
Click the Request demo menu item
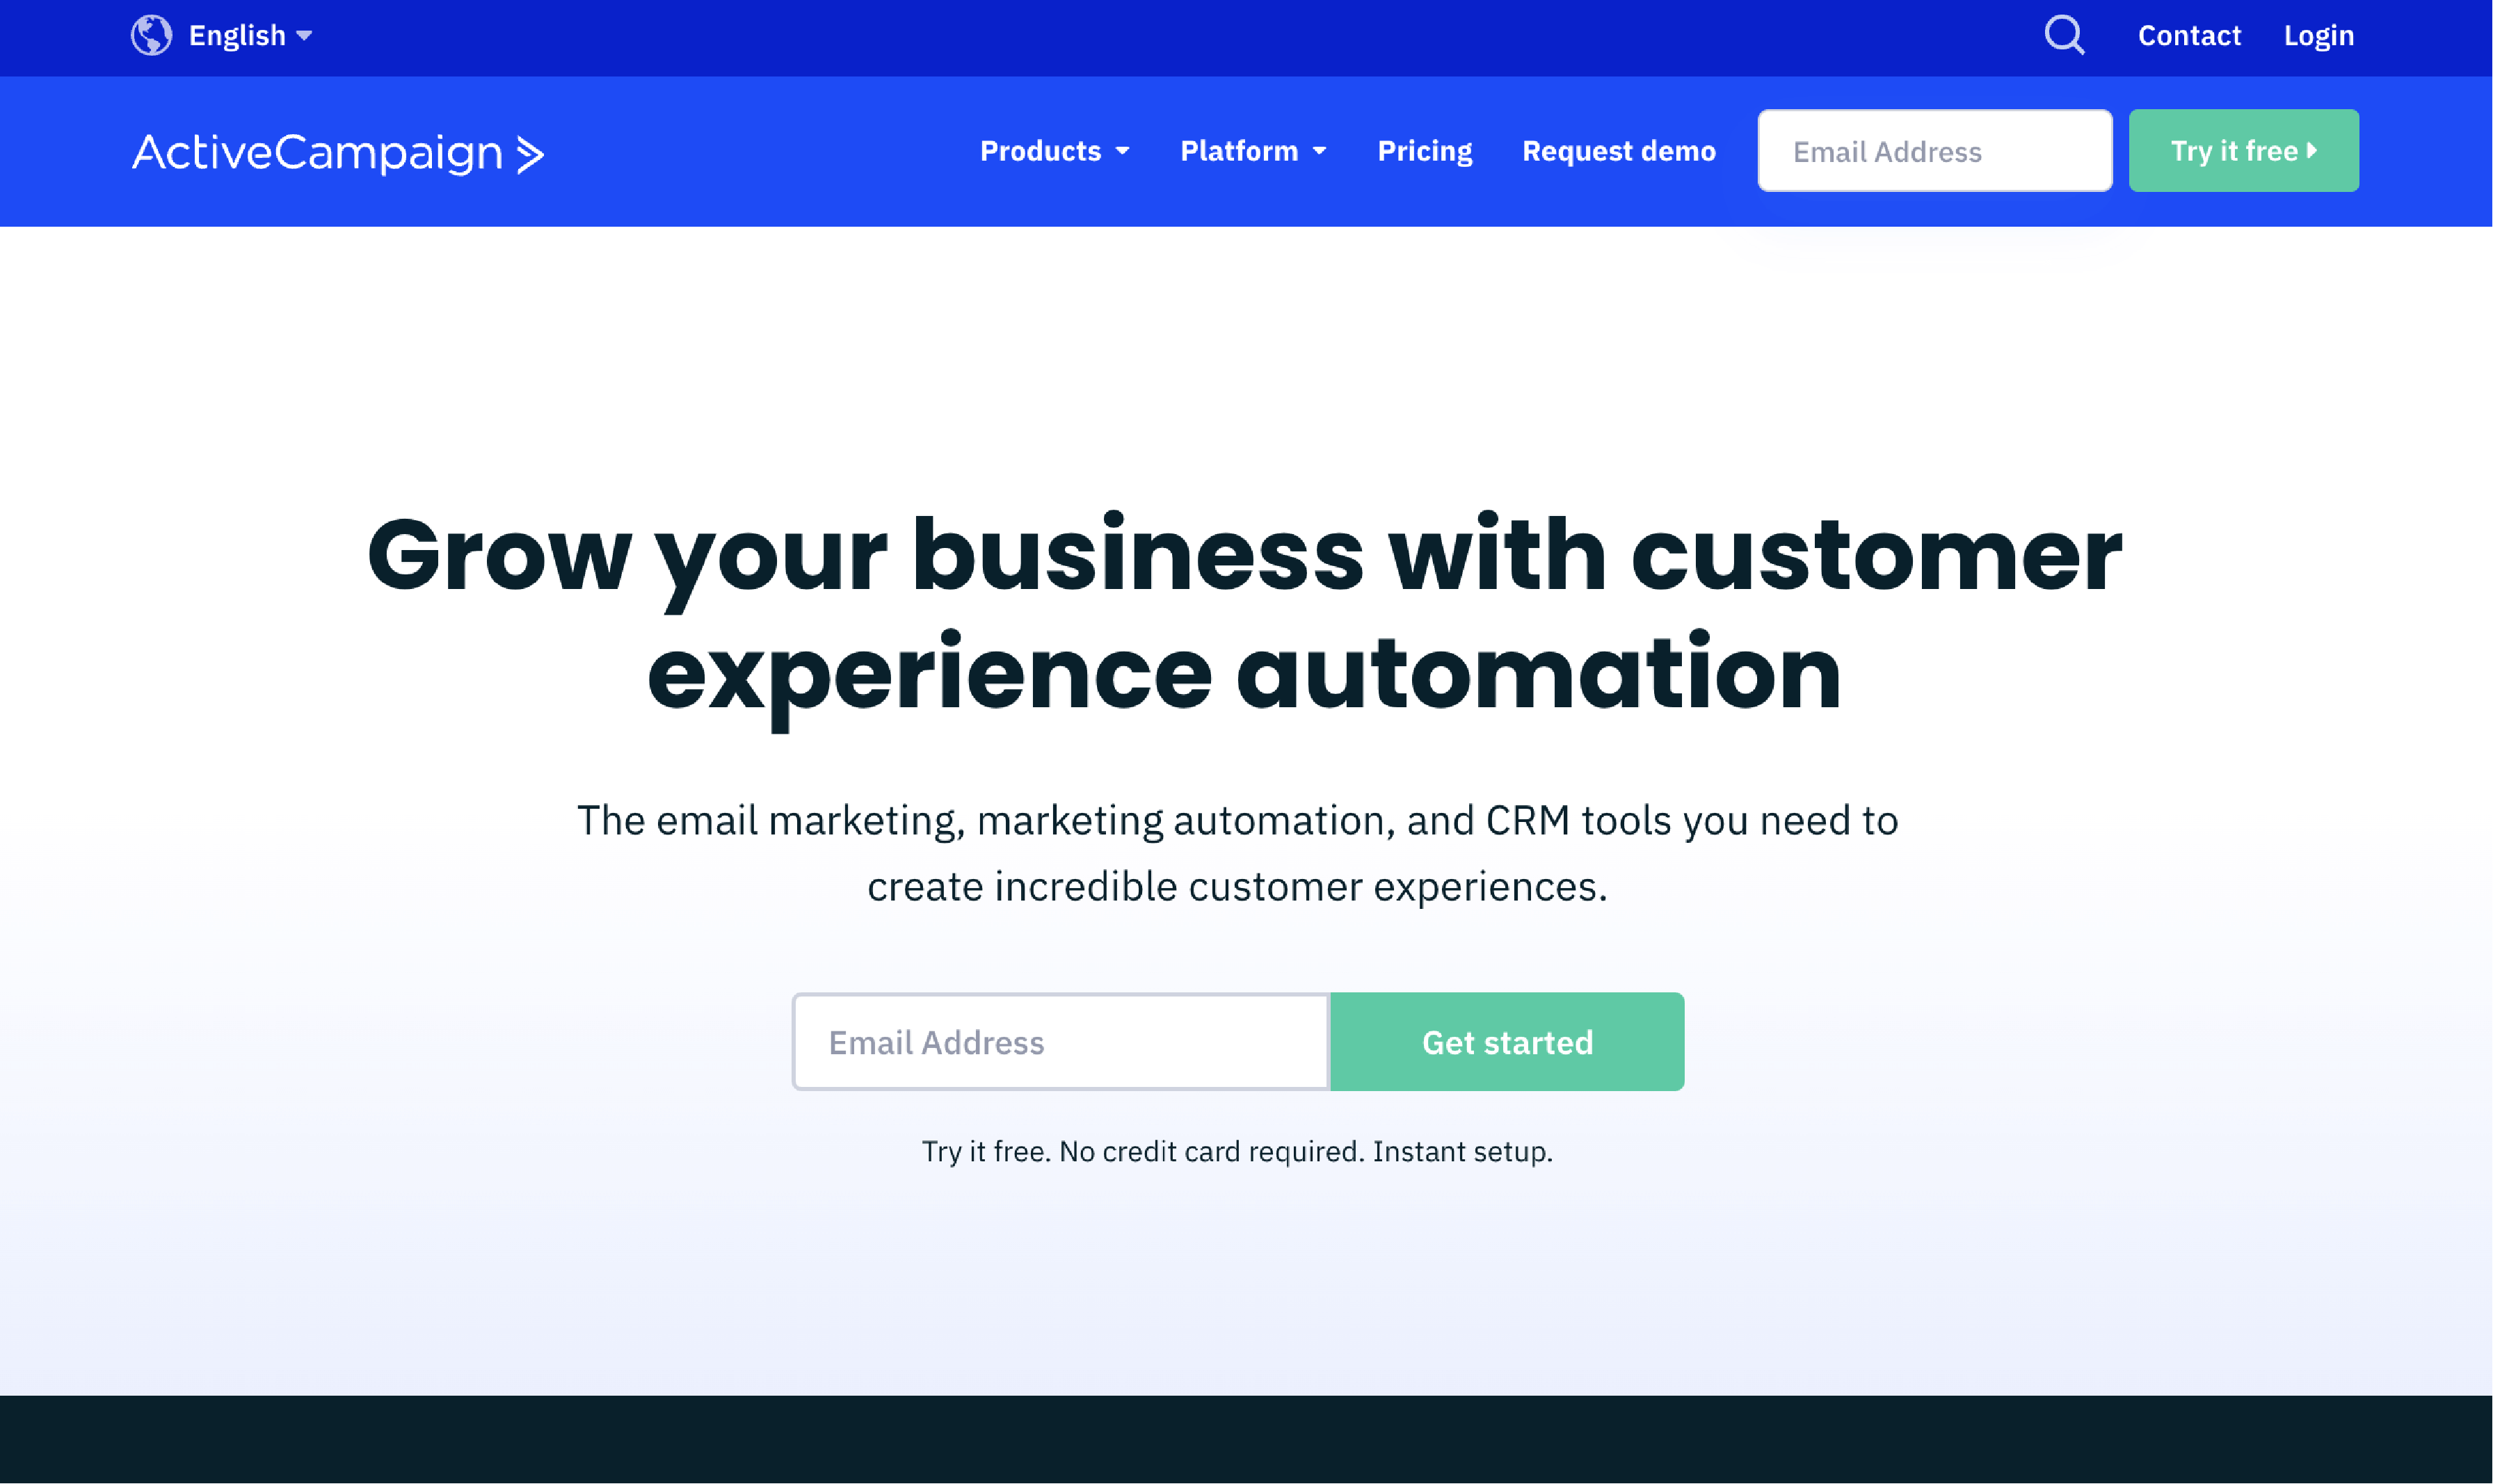1620,150
